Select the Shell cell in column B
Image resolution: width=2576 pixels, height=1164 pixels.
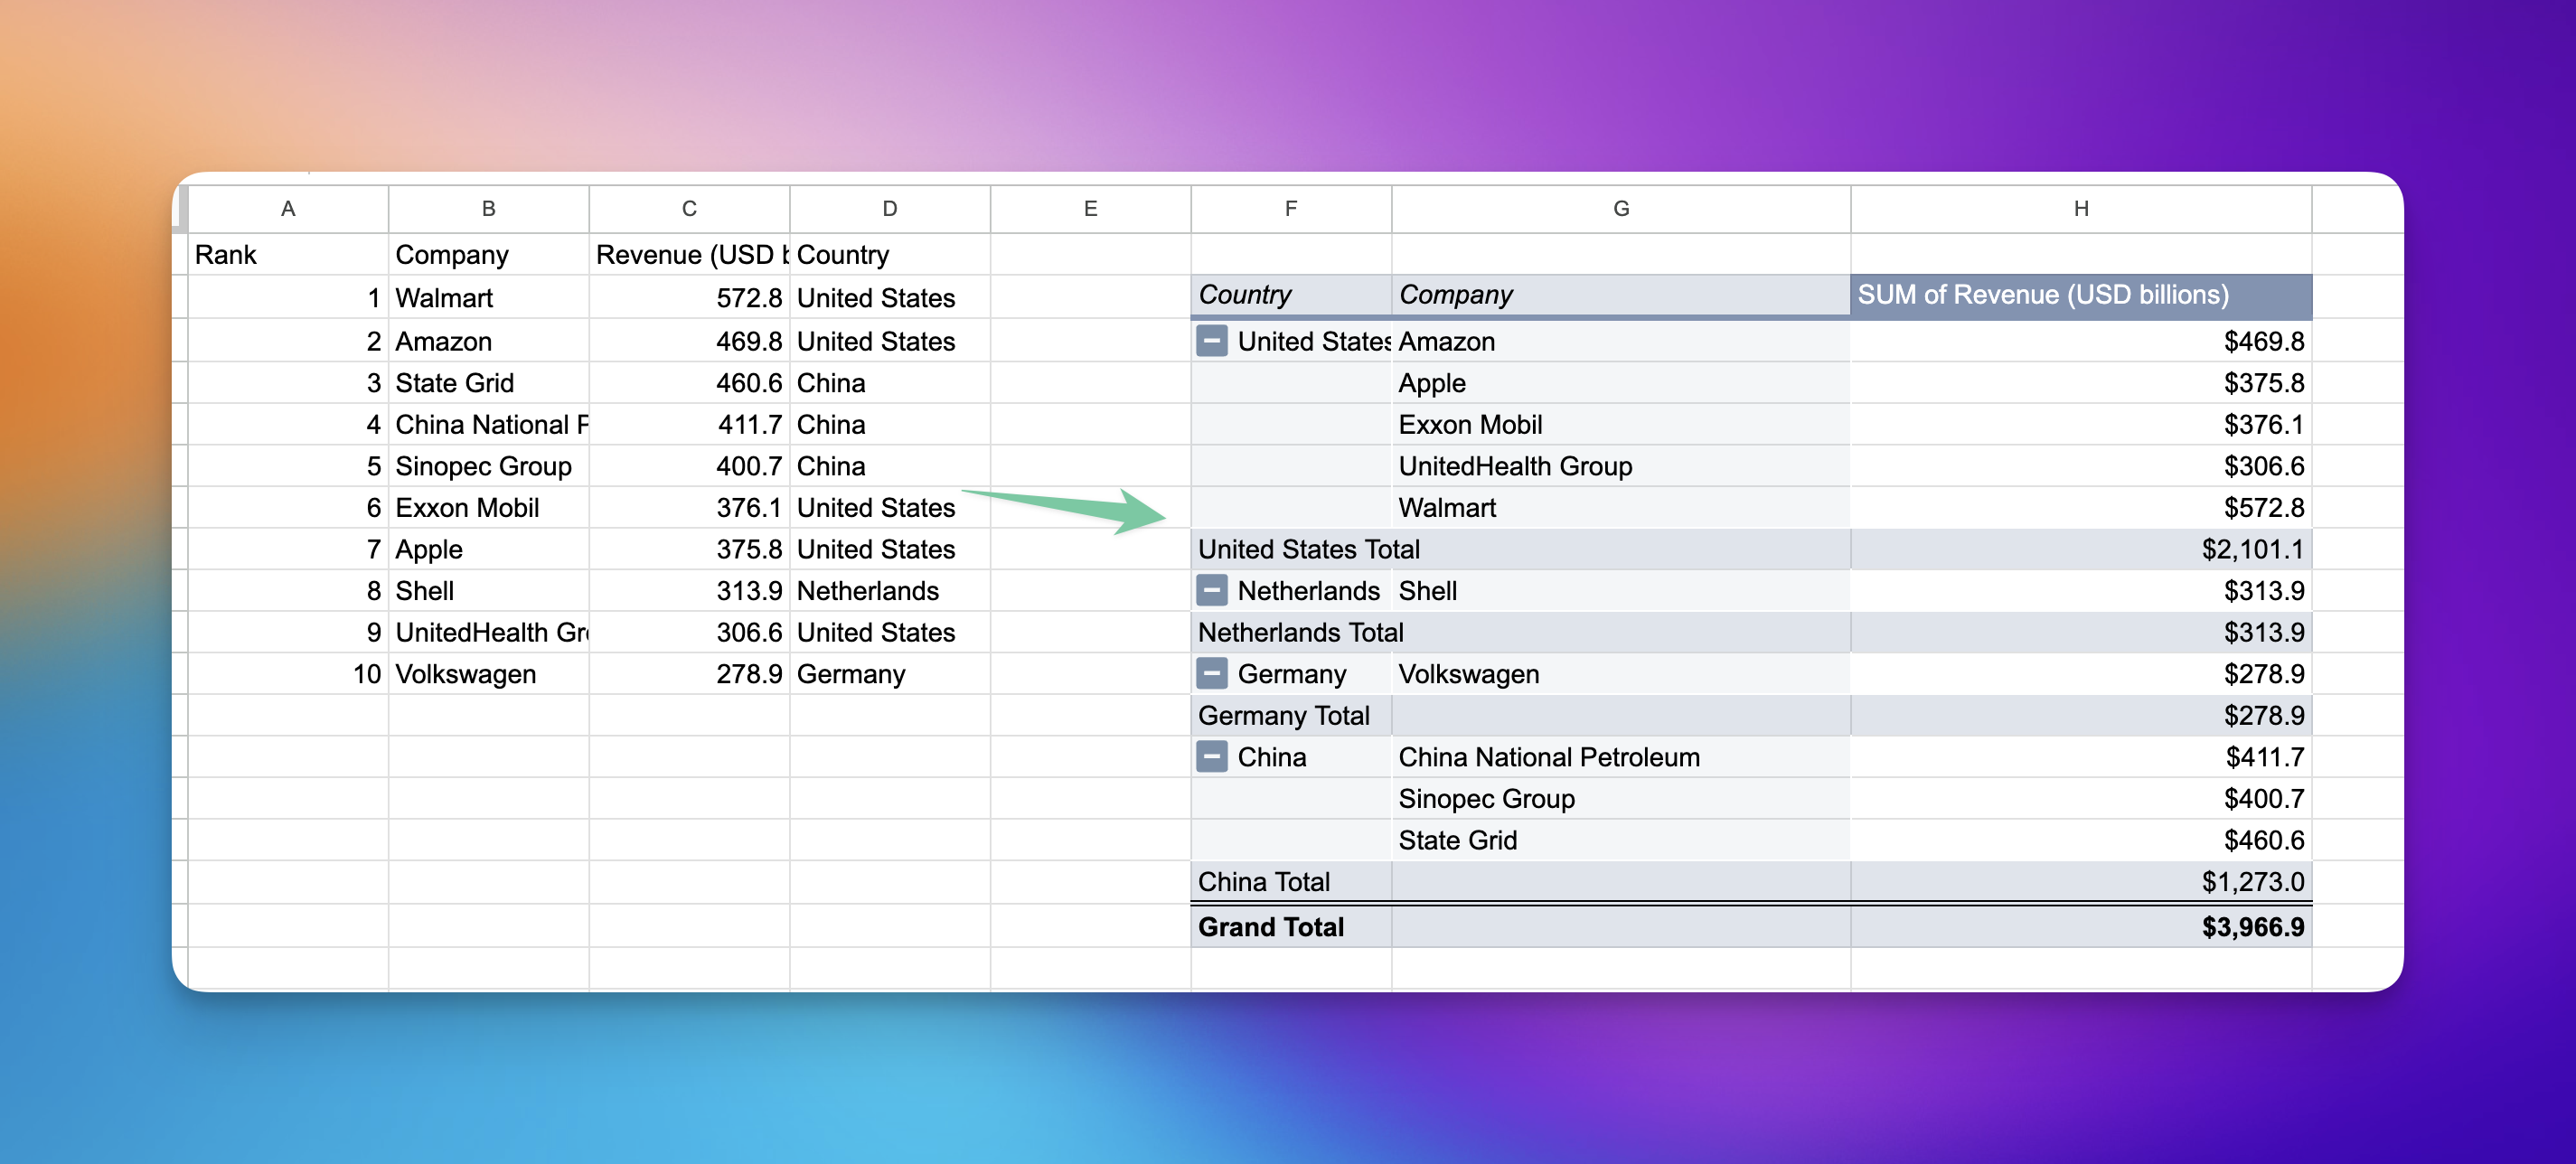(x=489, y=590)
